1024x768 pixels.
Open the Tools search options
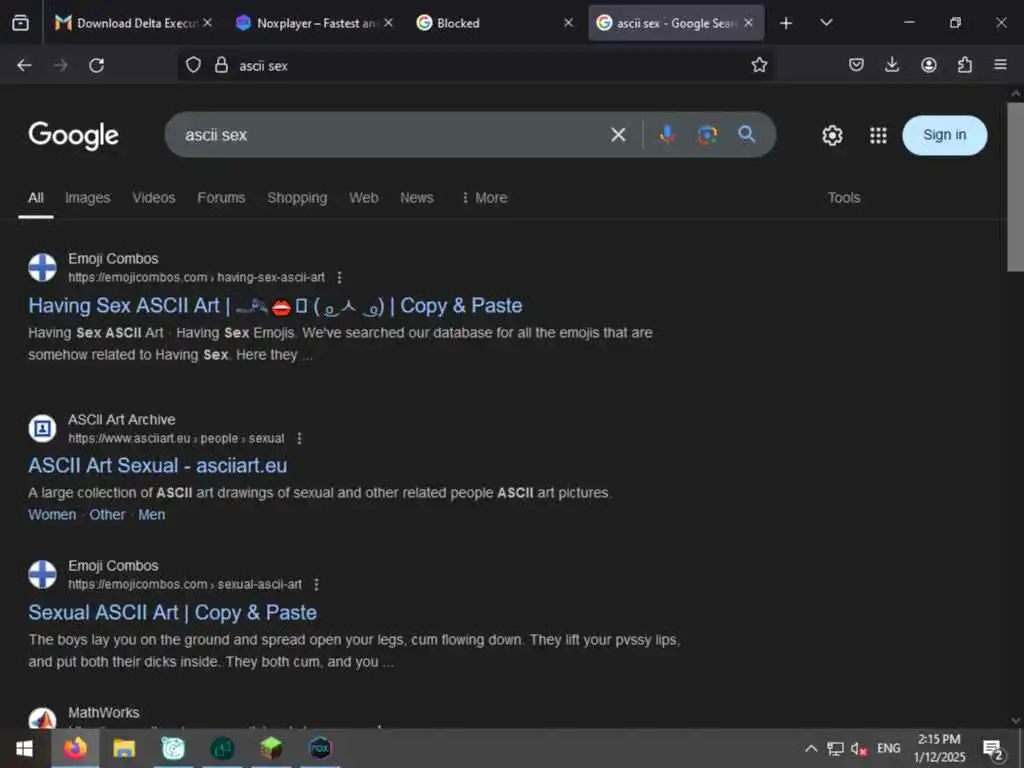click(x=844, y=198)
